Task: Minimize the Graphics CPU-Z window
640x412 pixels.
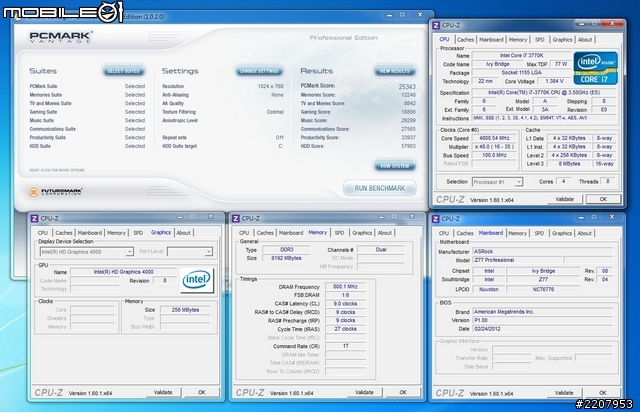Action: click(x=180, y=216)
